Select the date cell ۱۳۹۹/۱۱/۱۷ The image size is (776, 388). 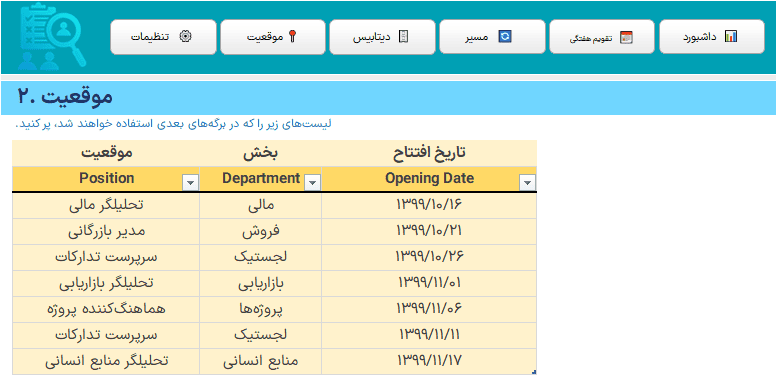click(x=429, y=361)
